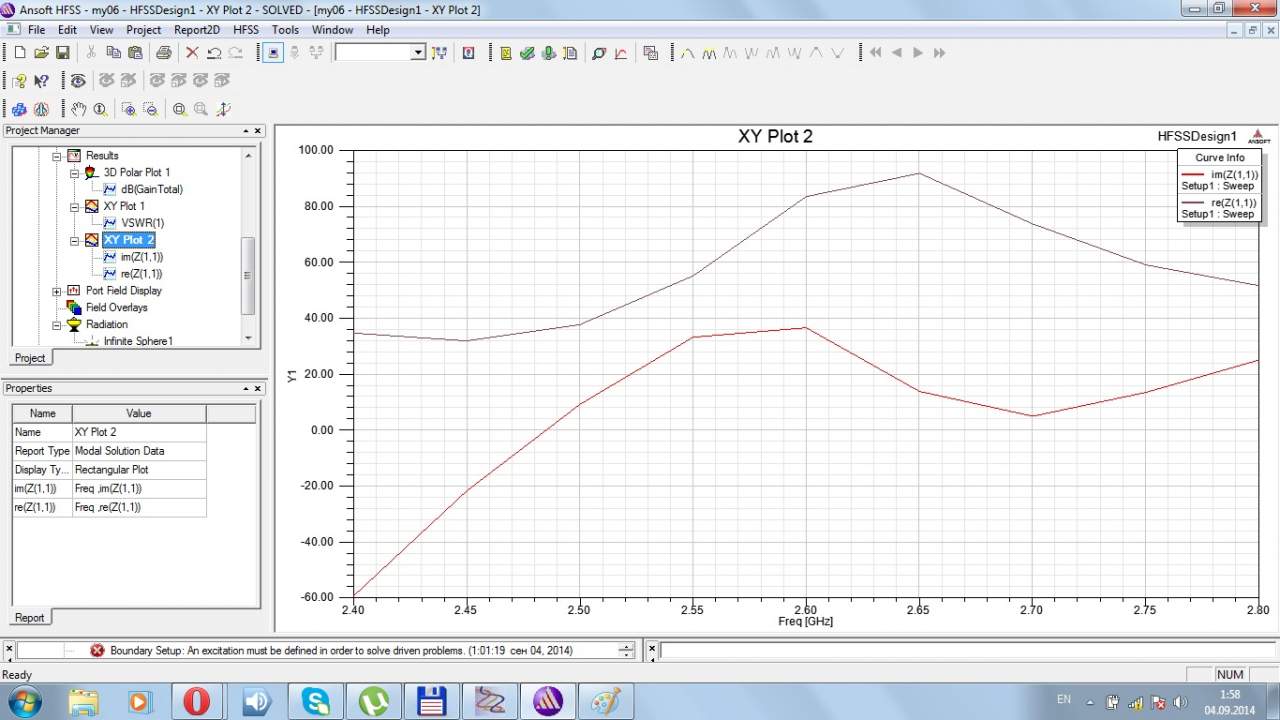Screen dimensions: 1280x720
Task: Click the Undo arrow icon
Action: coord(213,53)
